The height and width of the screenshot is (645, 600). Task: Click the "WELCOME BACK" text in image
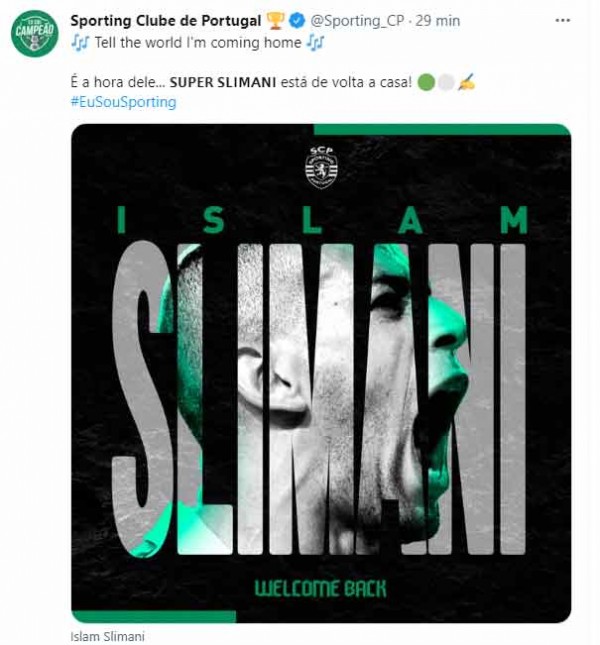(321, 587)
